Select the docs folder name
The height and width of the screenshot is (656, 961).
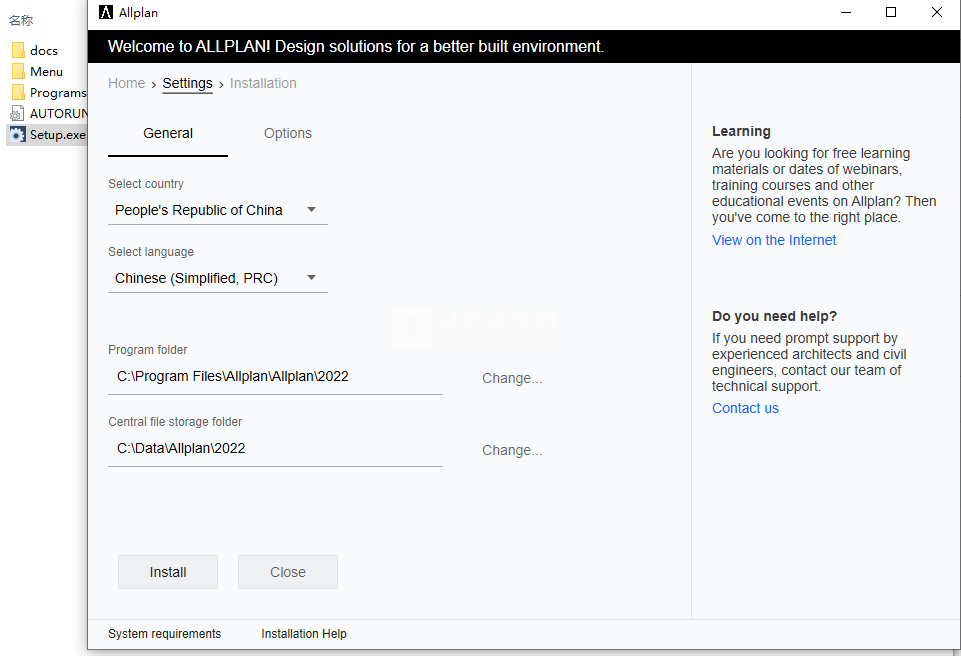tap(44, 51)
